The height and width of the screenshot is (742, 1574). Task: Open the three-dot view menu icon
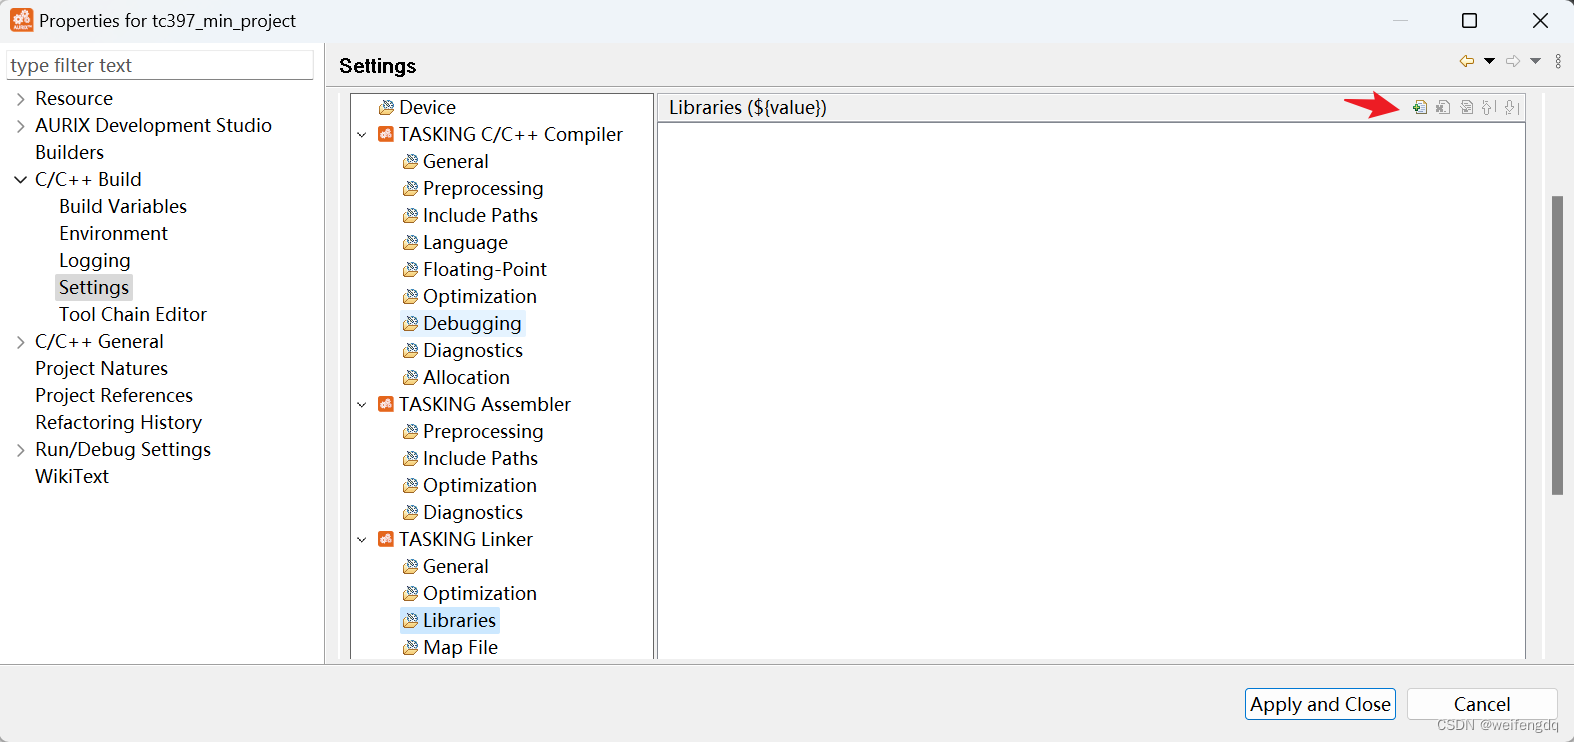click(1558, 61)
